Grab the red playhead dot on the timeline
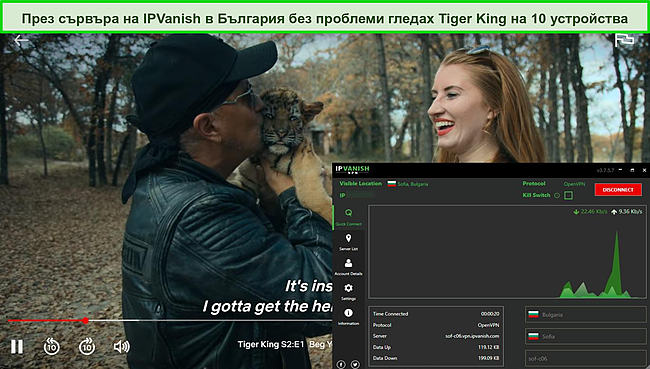The image size is (650, 369). tap(85, 320)
